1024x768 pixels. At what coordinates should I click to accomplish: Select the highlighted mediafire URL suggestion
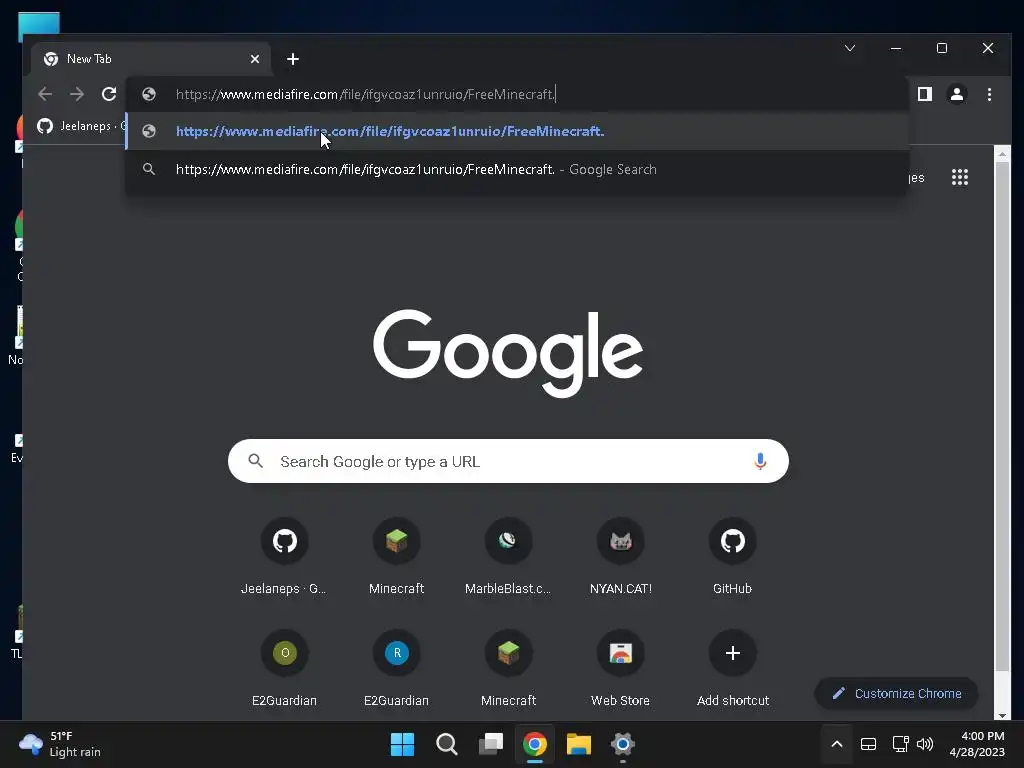pyautogui.click(x=517, y=131)
